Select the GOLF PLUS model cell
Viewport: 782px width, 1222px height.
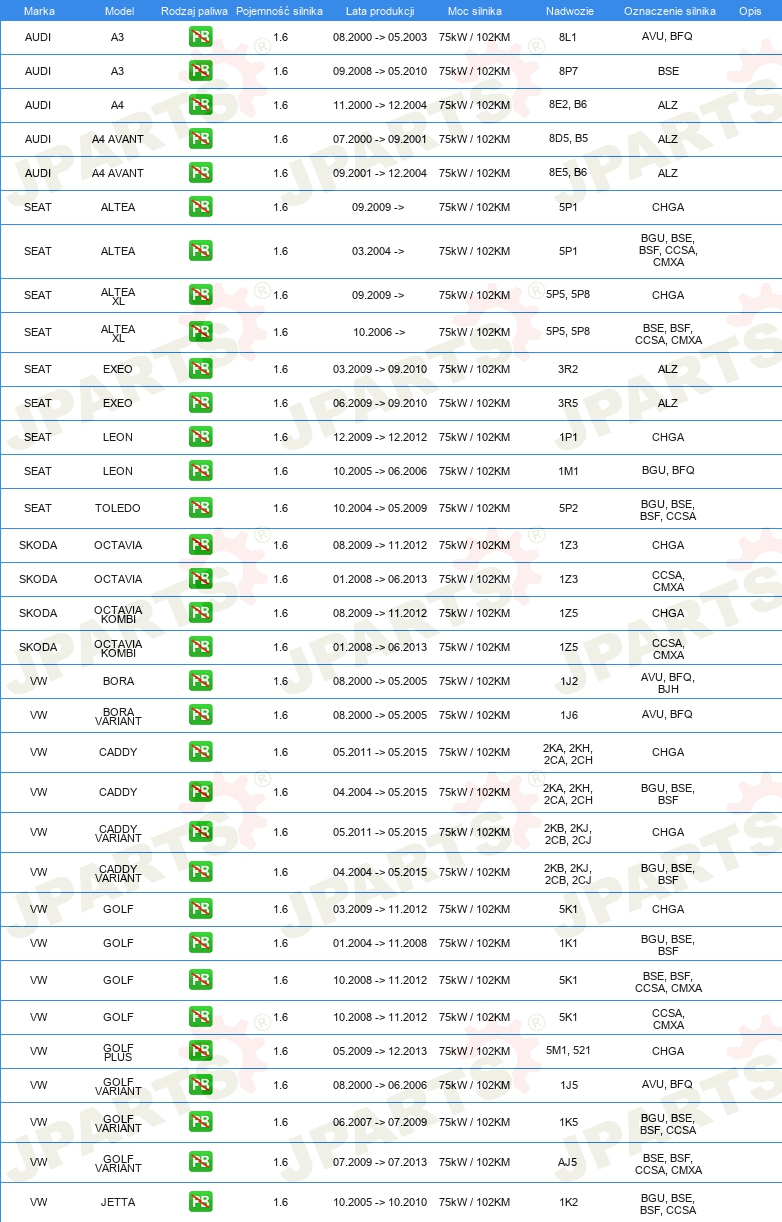tap(118, 1051)
